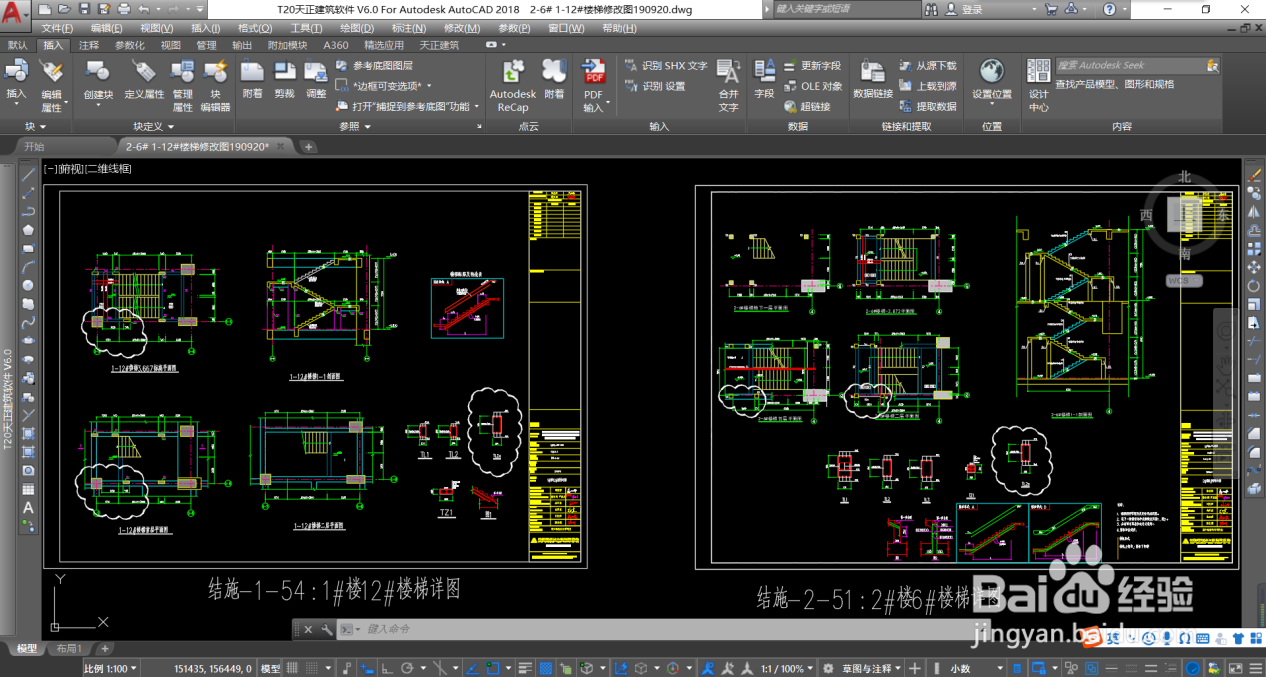The height and width of the screenshot is (677, 1266).
Task: Select the Multiline Text 'A' tool
Action: pos(28,508)
